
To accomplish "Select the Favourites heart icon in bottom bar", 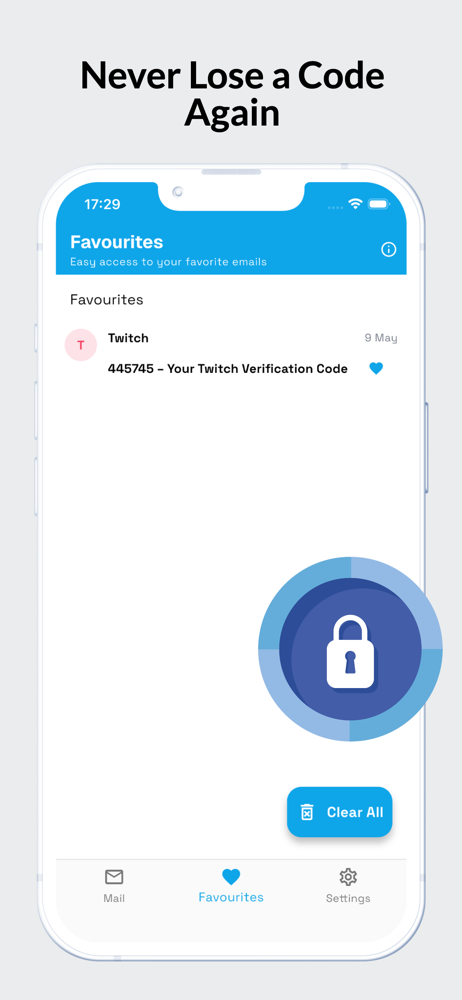I will [x=231, y=877].
